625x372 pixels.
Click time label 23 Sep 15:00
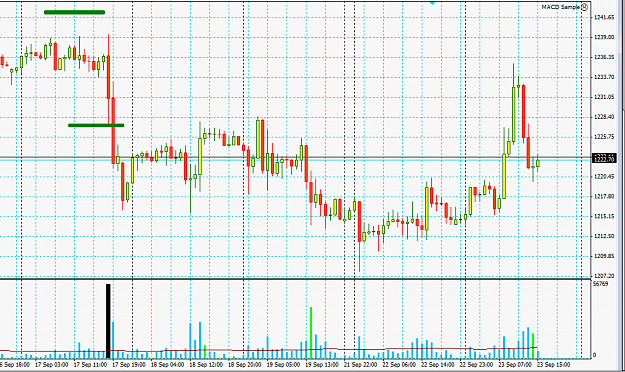tap(554, 364)
